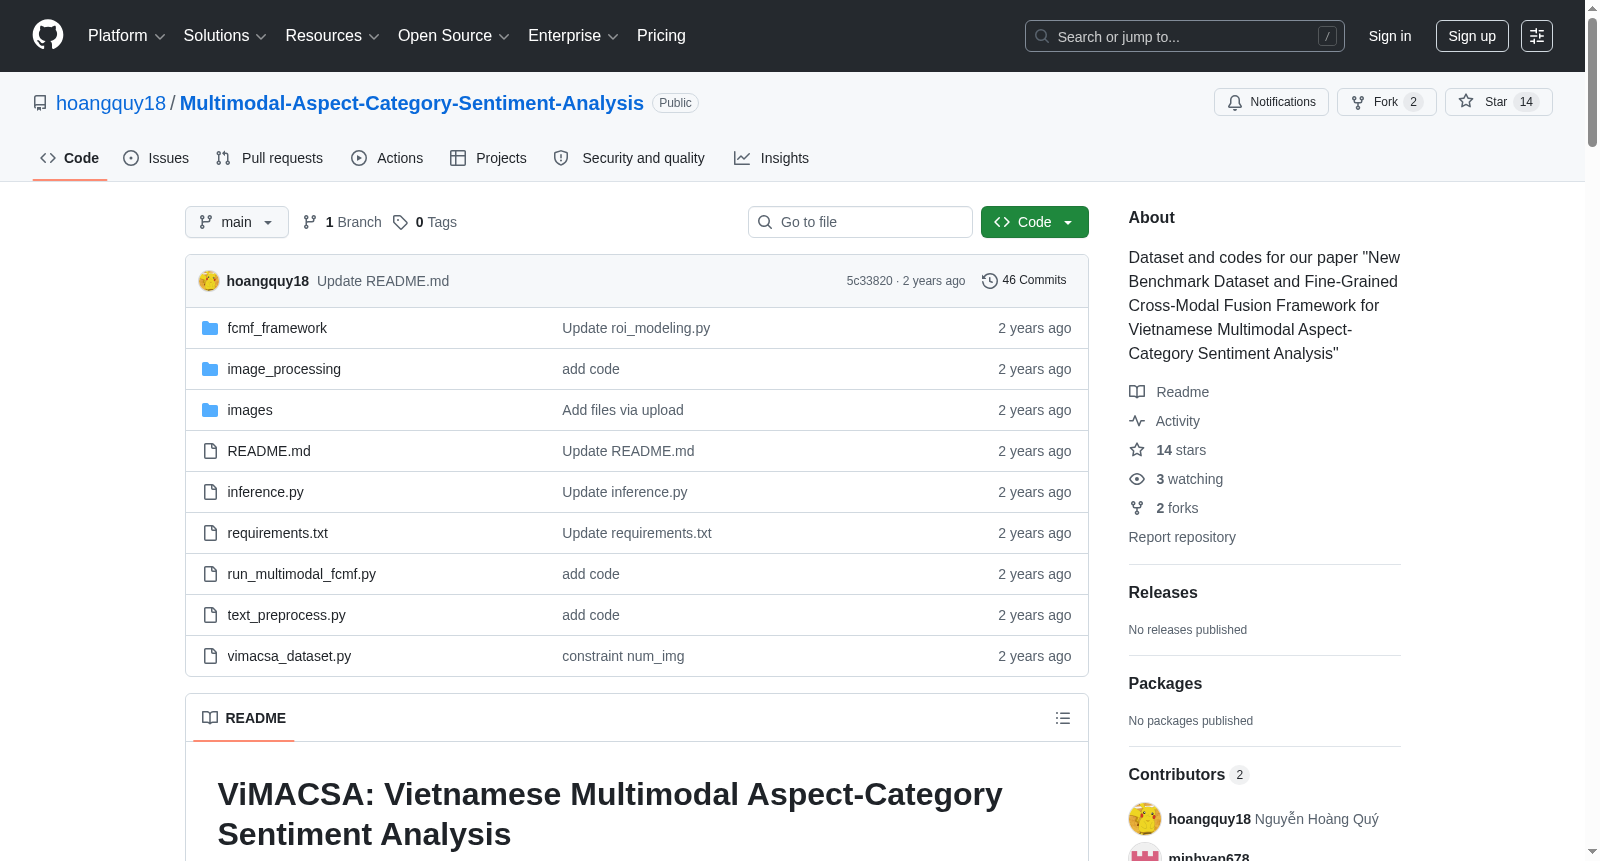
Task: Open constraint num_img commit message
Action: coord(623,656)
